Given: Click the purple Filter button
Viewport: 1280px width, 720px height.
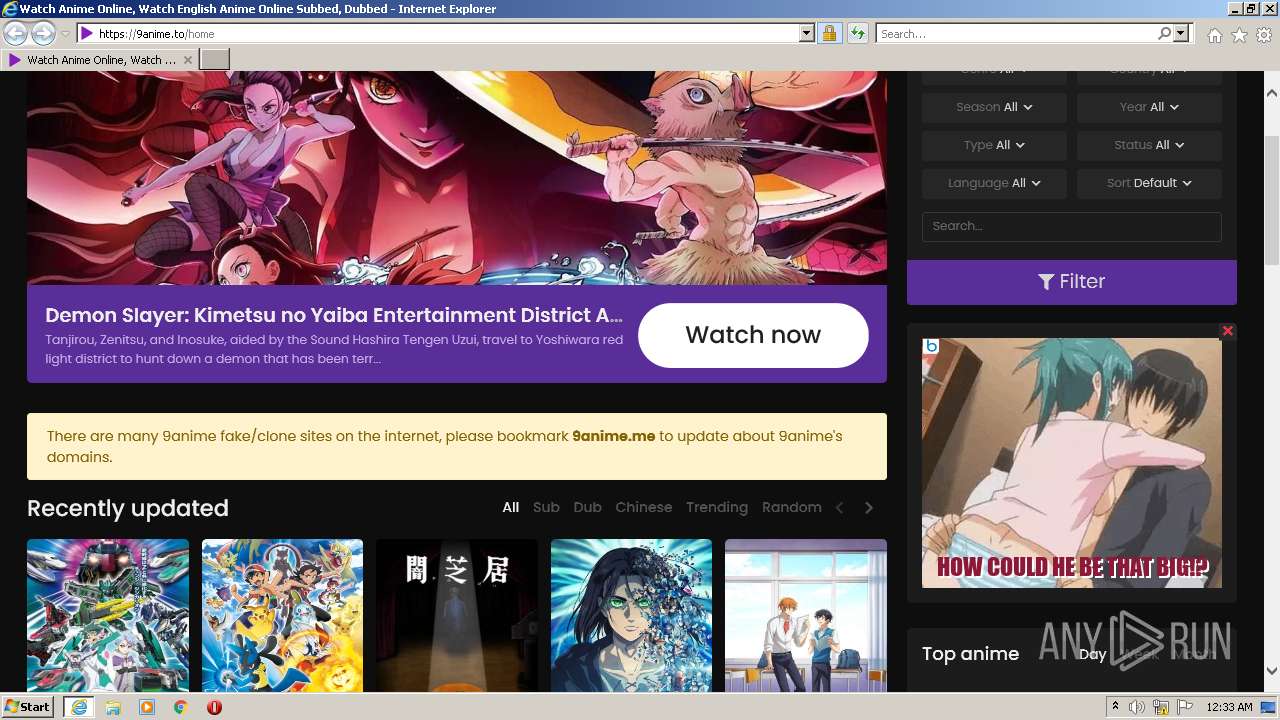Looking at the screenshot, I should pos(1072,282).
